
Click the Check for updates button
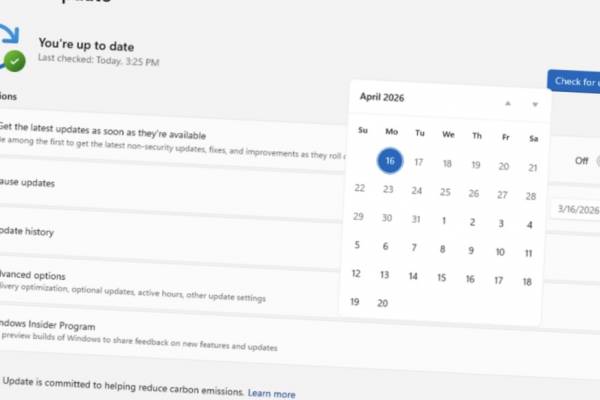(574, 81)
